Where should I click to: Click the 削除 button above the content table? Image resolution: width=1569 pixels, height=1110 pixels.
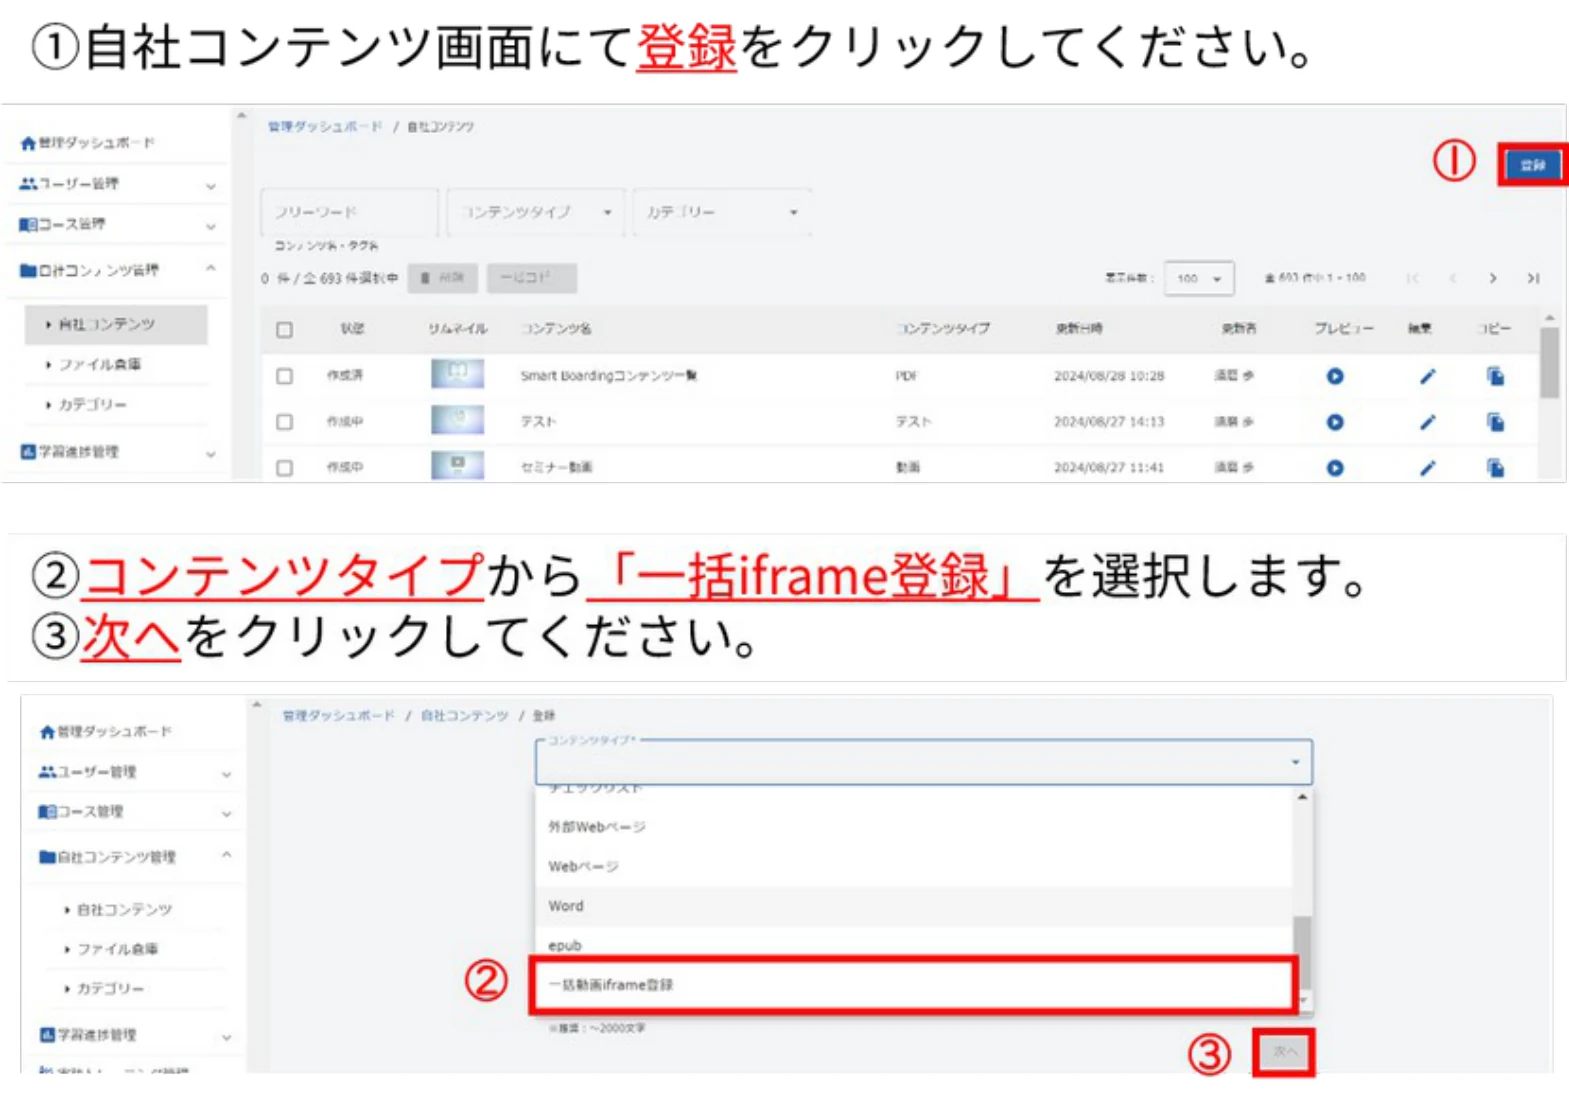[x=443, y=278]
